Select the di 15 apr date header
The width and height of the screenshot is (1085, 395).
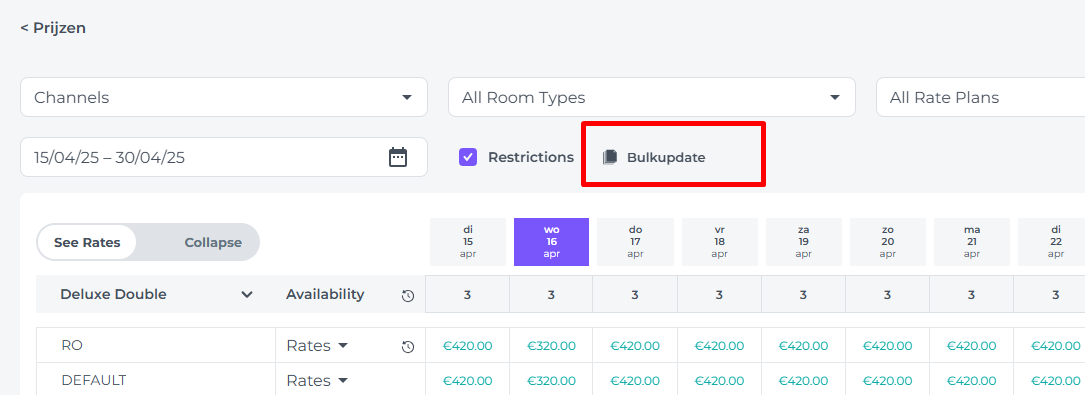tap(468, 242)
